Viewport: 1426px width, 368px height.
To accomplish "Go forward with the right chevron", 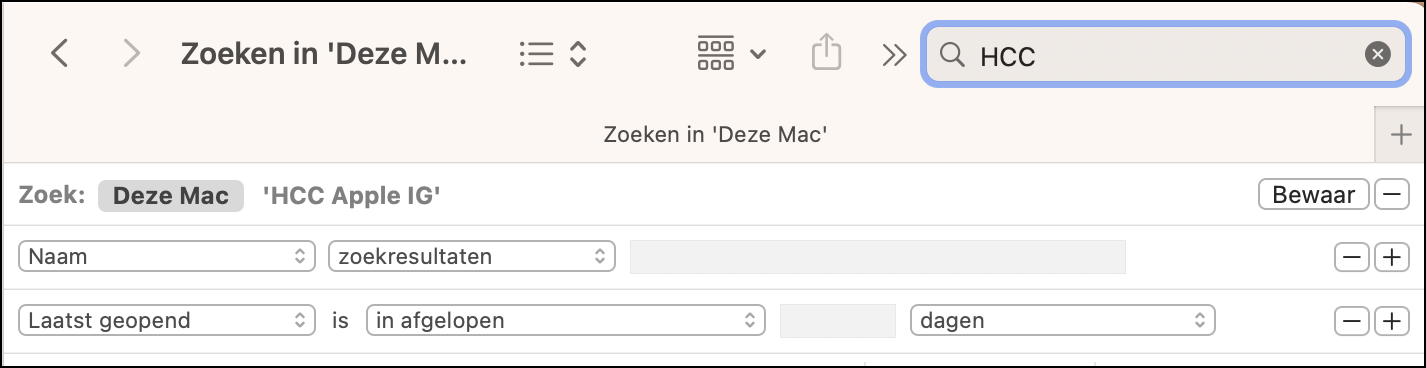I will point(131,53).
